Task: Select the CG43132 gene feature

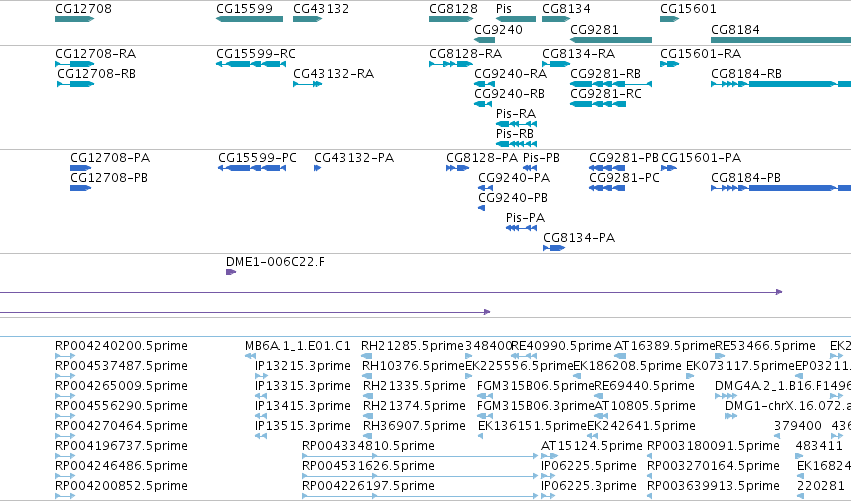Action: tap(307, 19)
